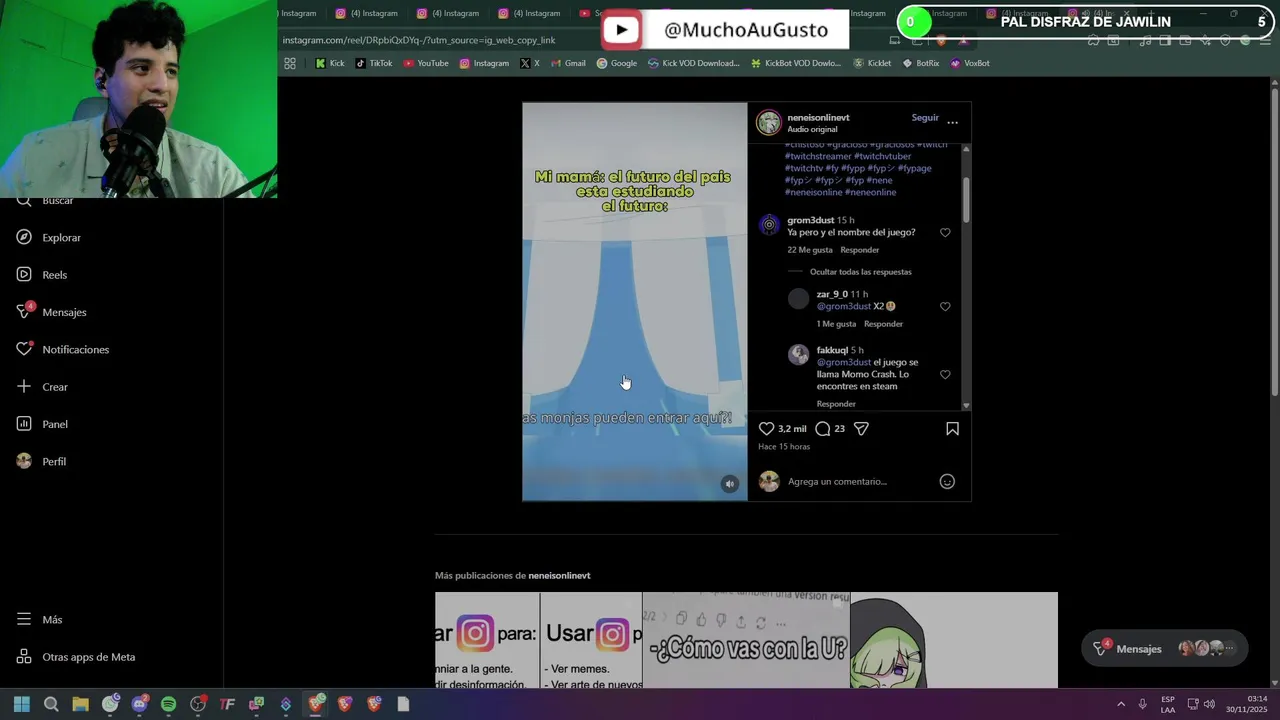Screen dimensions: 1280x720
Task: Open the '¿Cómo vas con la U?' thumbnail
Action: click(746, 640)
